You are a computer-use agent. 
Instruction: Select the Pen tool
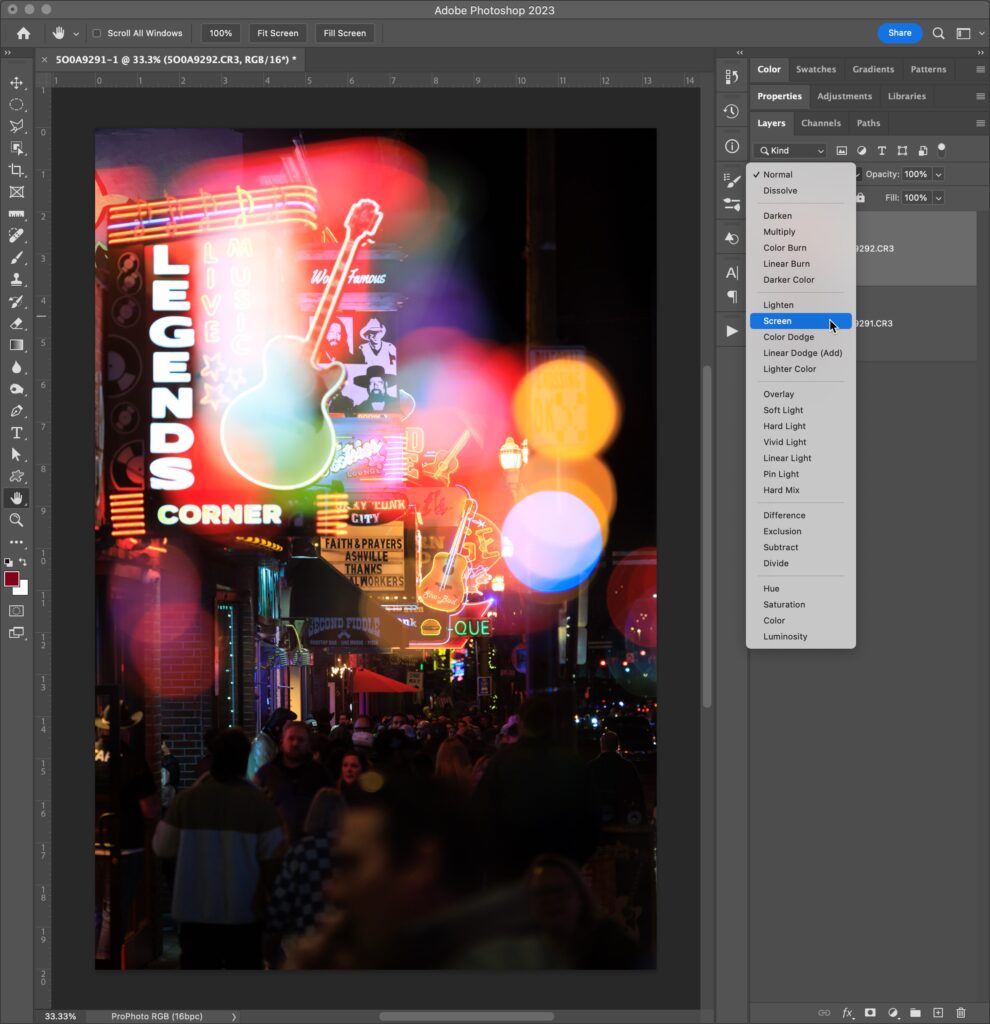tap(16, 411)
